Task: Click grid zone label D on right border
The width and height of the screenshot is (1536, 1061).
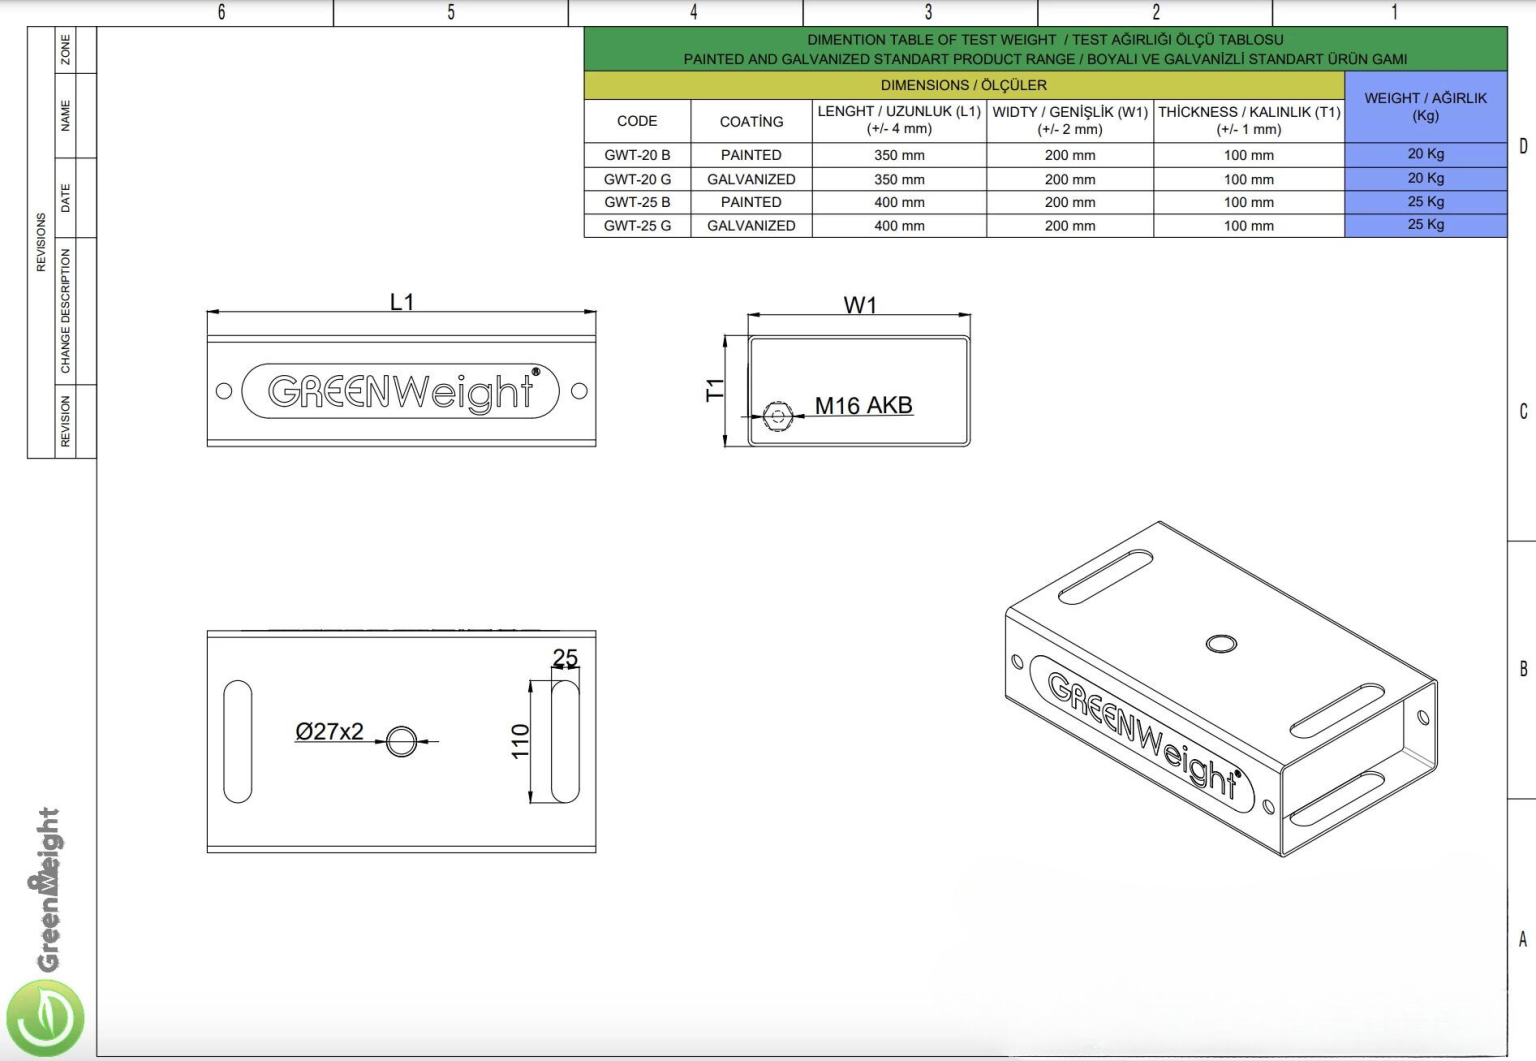Action: click(1521, 147)
